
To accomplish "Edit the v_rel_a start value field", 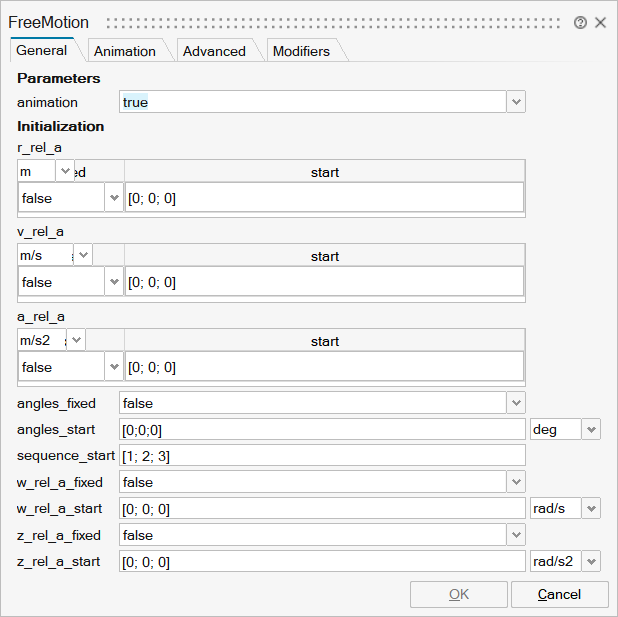I will pos(323,283).
